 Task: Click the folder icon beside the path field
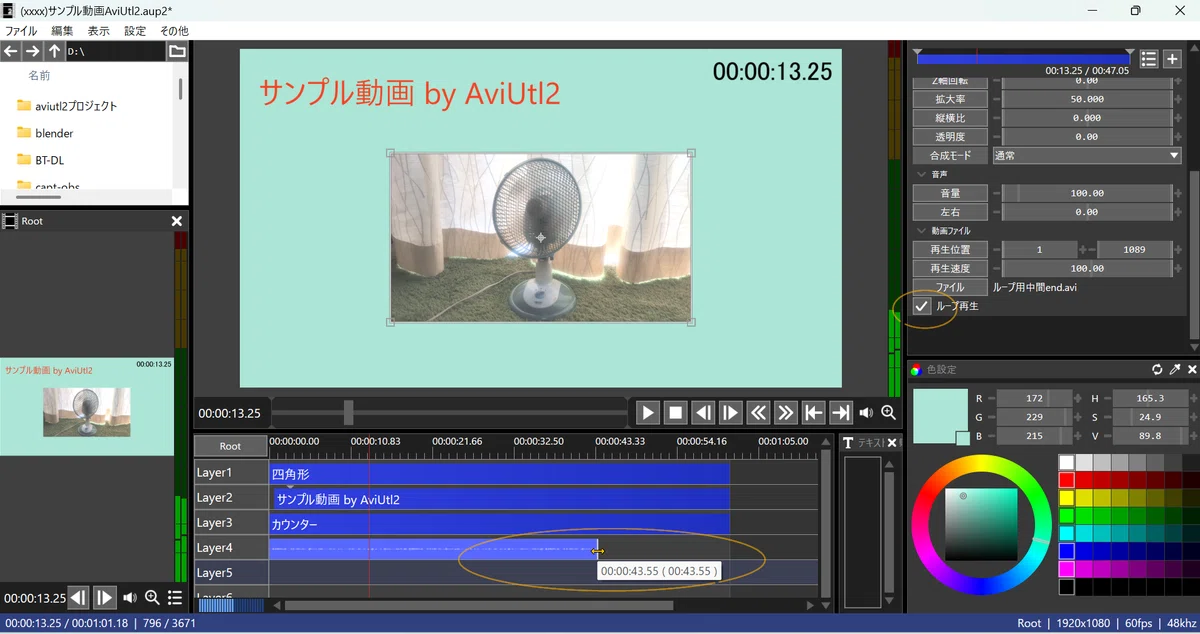pos(177,51)
